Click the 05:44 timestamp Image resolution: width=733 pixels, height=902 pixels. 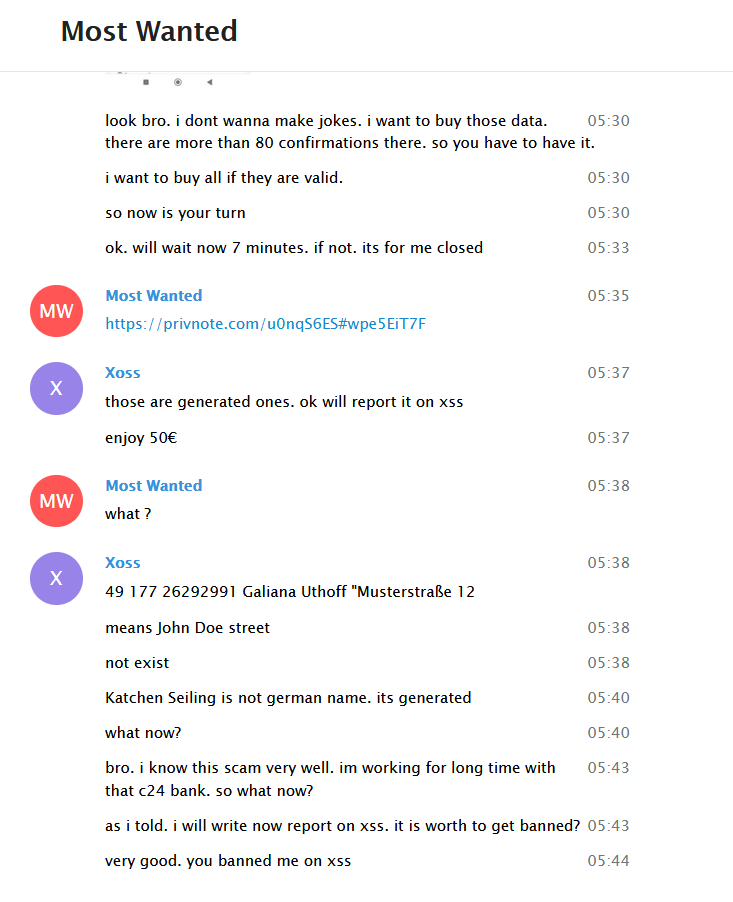608,861
